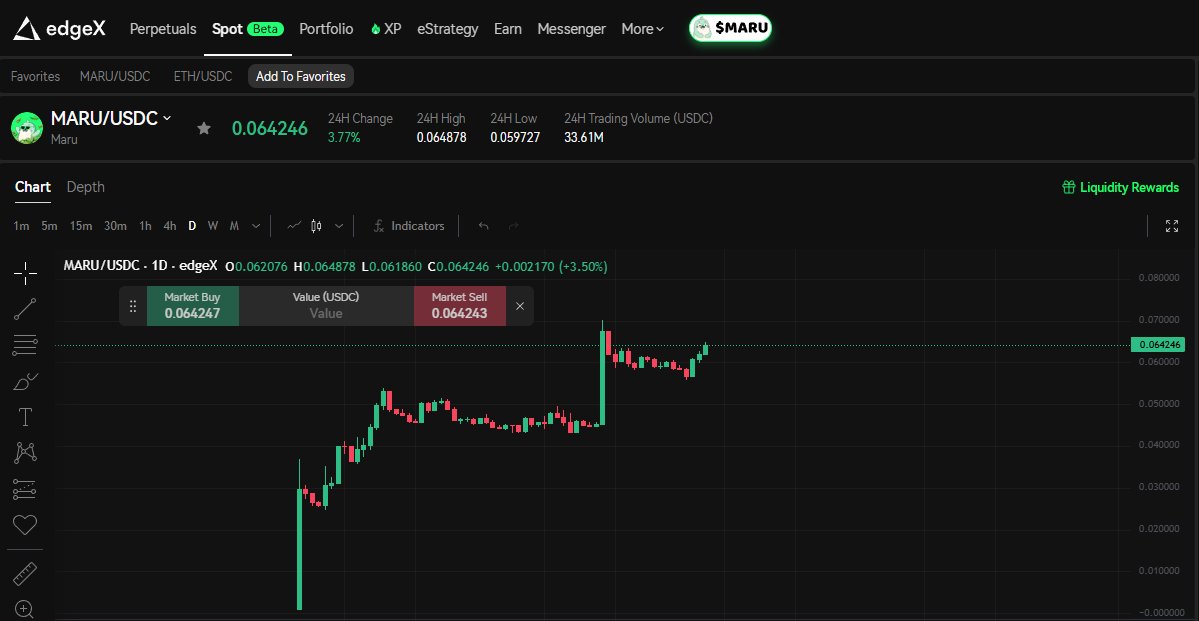1199x621 pixels.
Task: Click the Maru token avatar
Action: click(27, 128)
